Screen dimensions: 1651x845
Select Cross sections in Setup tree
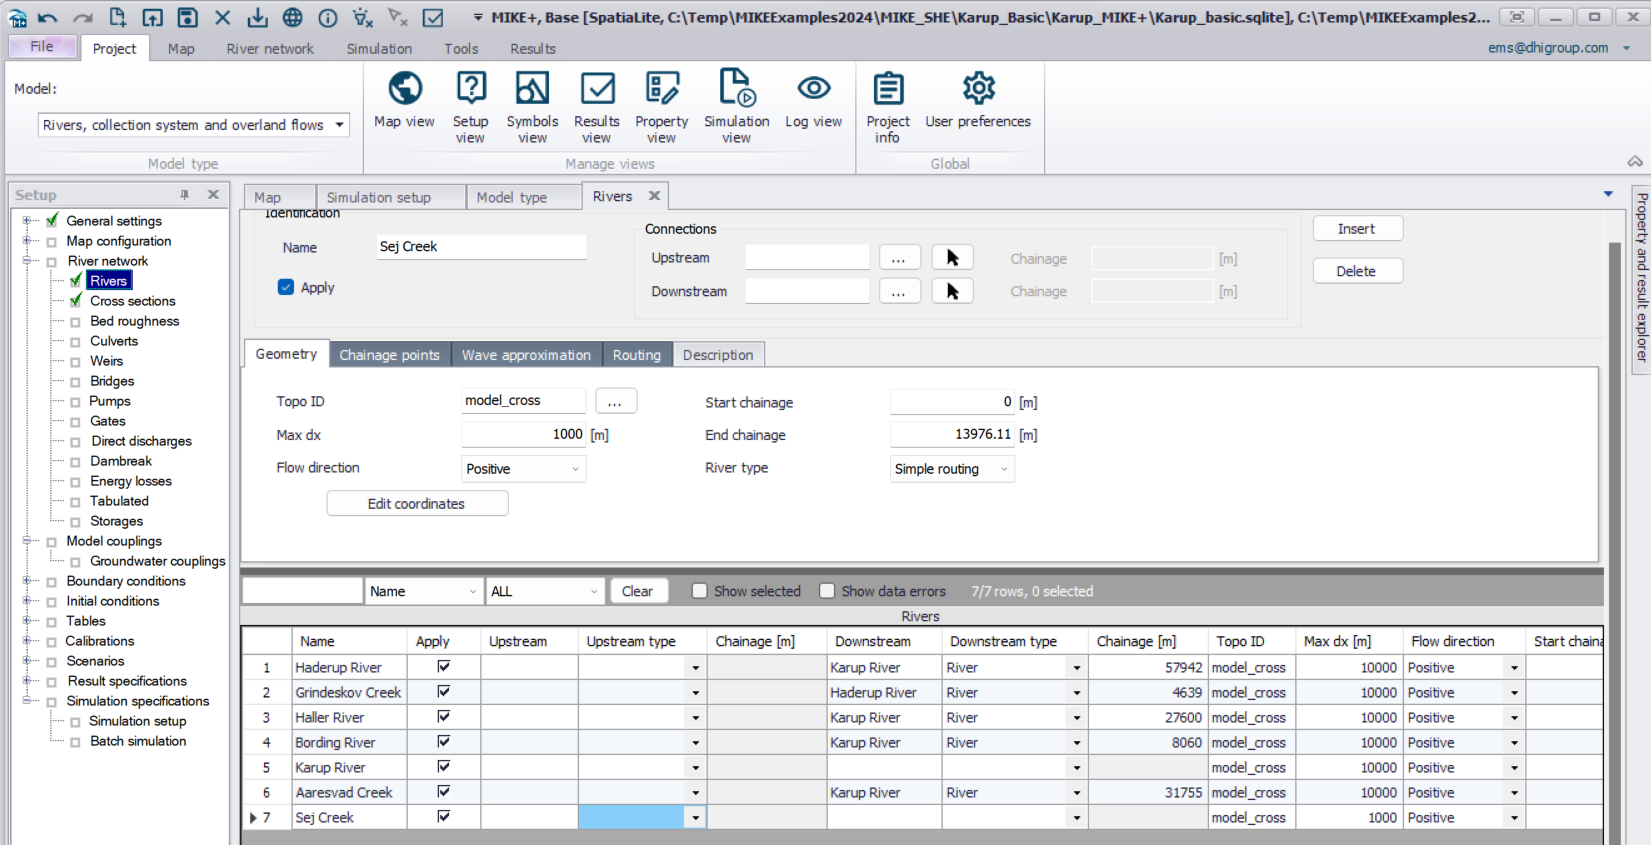(133, 301)
